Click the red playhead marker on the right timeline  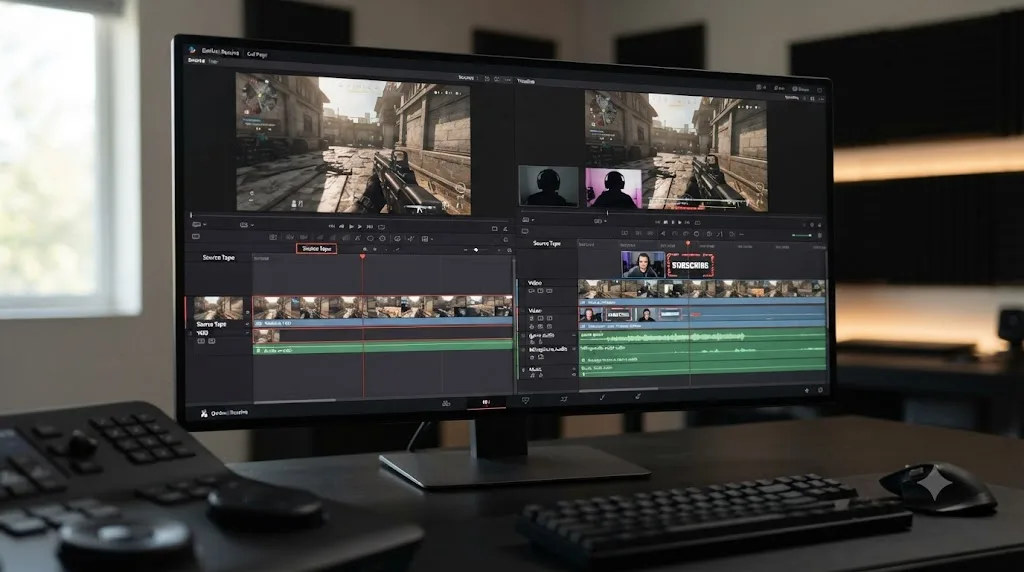coord(688,243)
